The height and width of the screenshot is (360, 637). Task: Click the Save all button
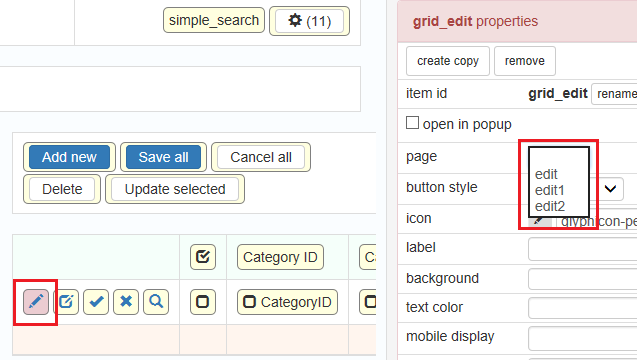[x=163, y=157]
